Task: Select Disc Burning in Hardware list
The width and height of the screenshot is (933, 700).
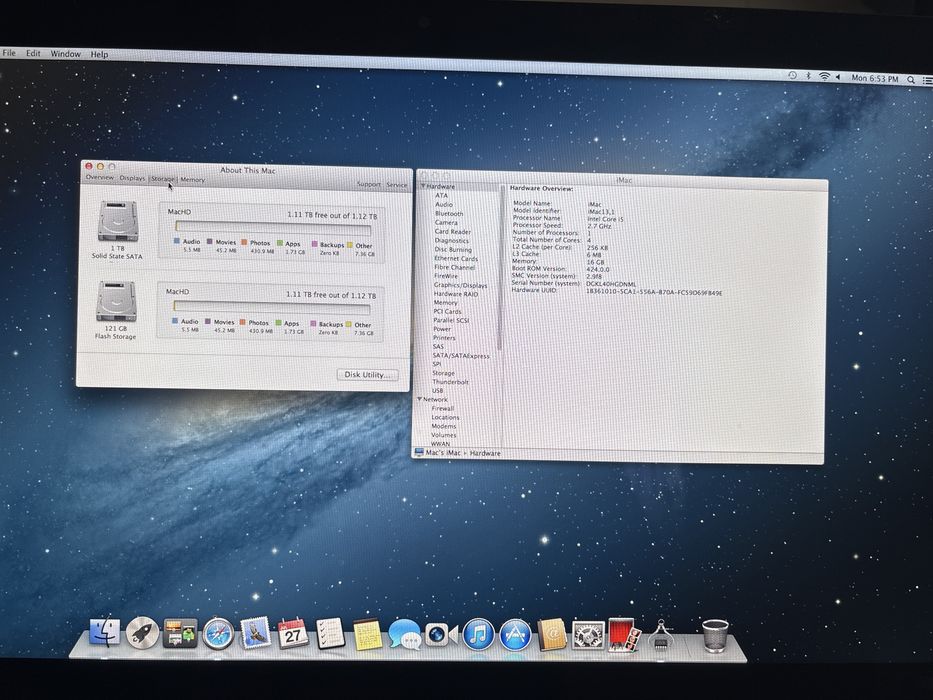Action: [x=453, y=249]
